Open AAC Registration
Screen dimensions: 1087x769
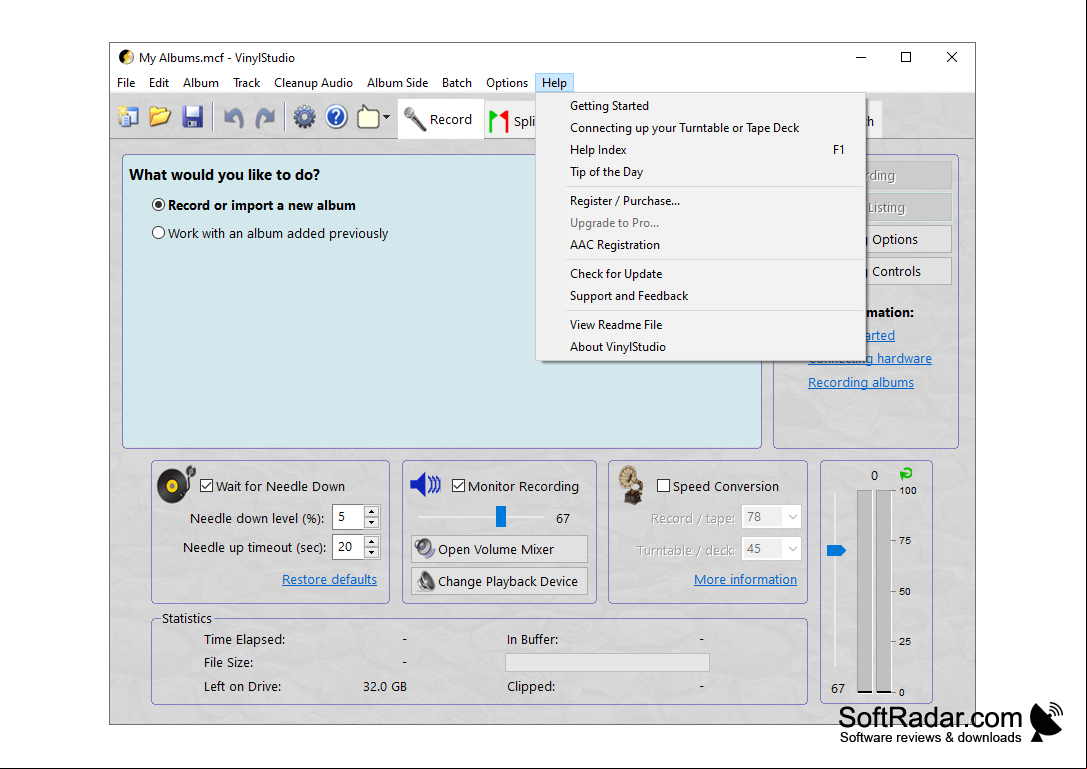700,245
